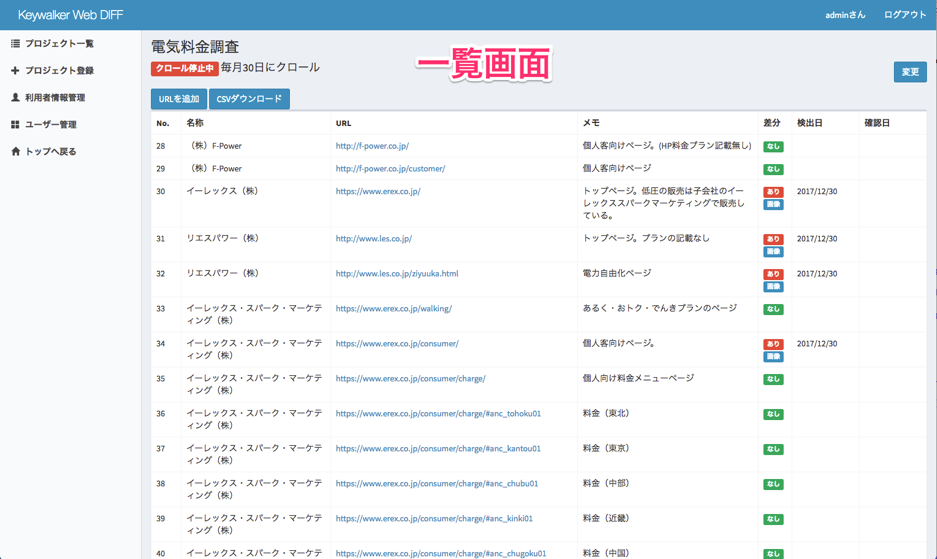Click the green なし badge in row 39
The image size is (937, 559).
[x=773, y=520]
